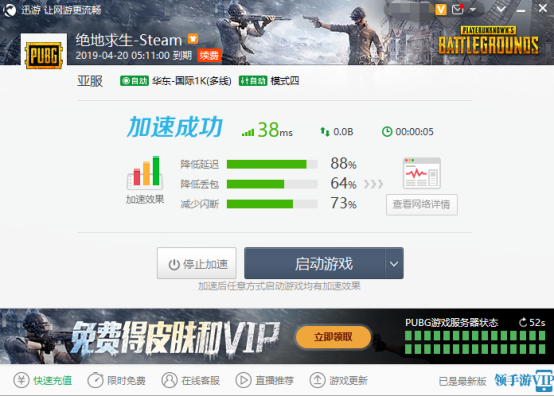Click the 启动游戏 launch button
Viewport: 554px width, 397px height.
[x=315, y=263]
